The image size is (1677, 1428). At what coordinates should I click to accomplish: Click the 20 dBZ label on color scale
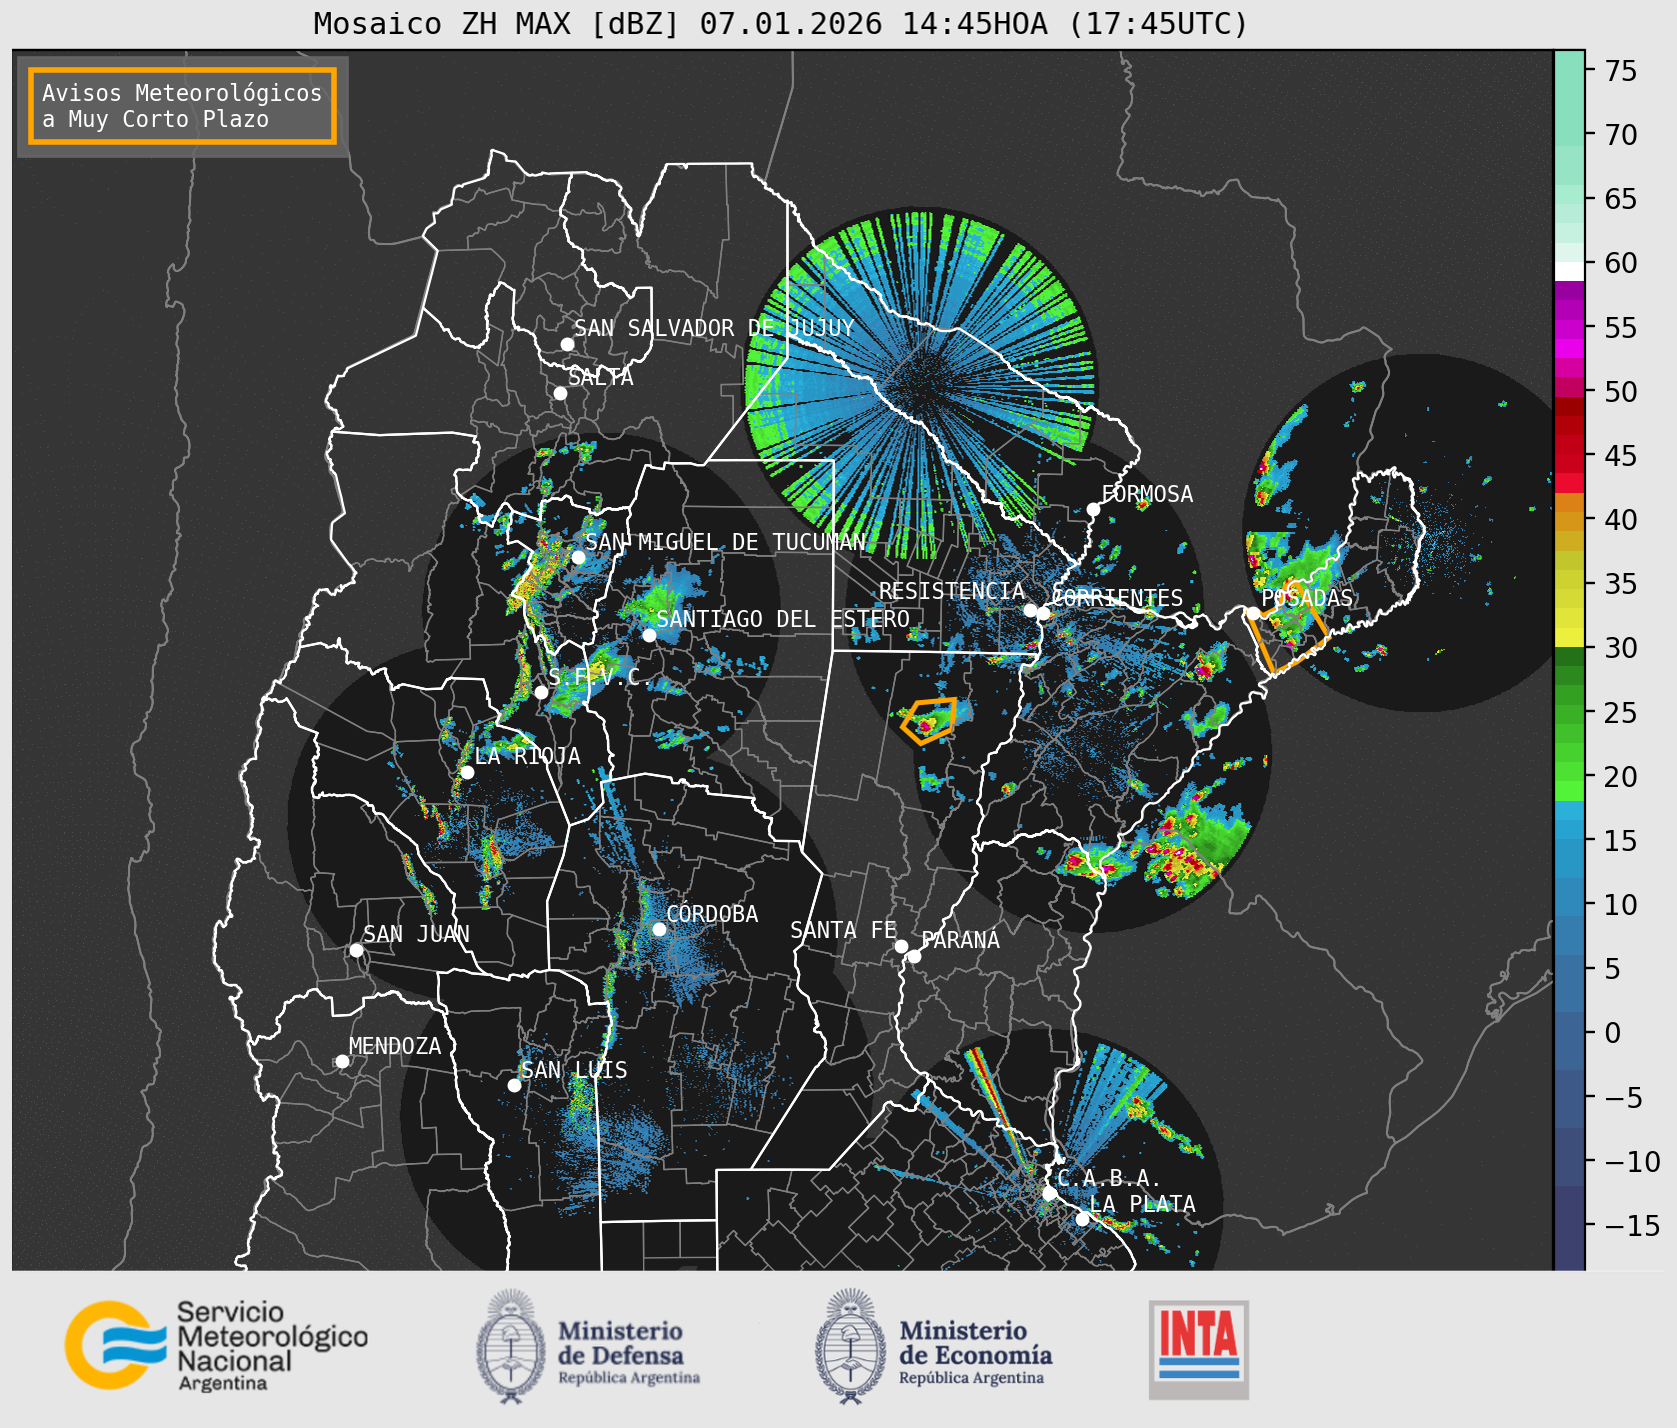click(x=1621, y=777)
